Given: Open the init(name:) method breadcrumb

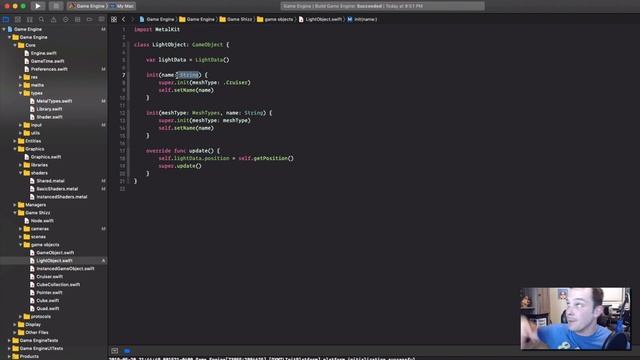Looking at the screenshot, I should (x=362, y=20).
